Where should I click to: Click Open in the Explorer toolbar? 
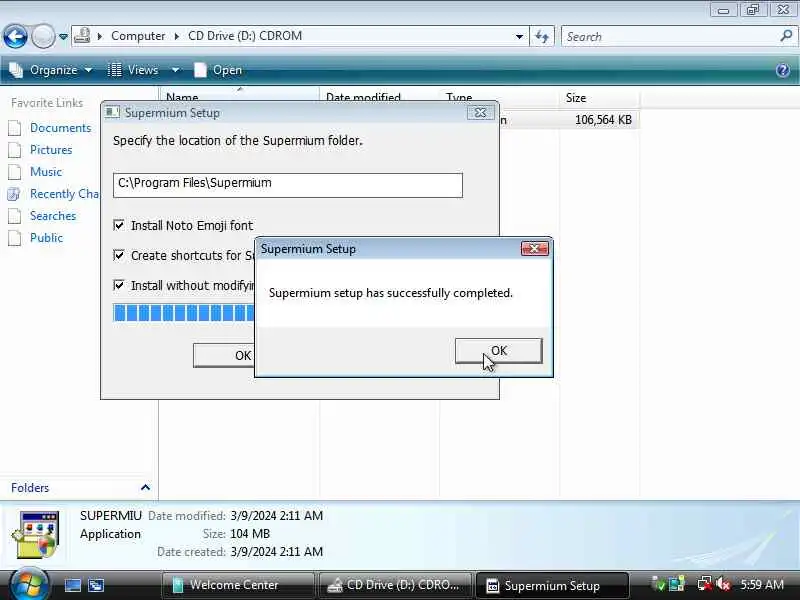pyautogui.click(x=218, y=70)
